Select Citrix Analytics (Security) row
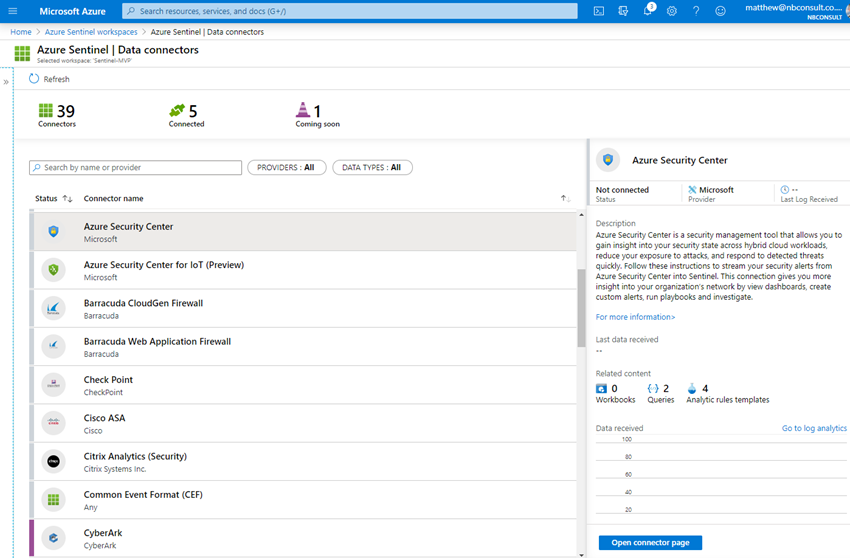Viewport: 850px width, 558px height. click(302, 462)
